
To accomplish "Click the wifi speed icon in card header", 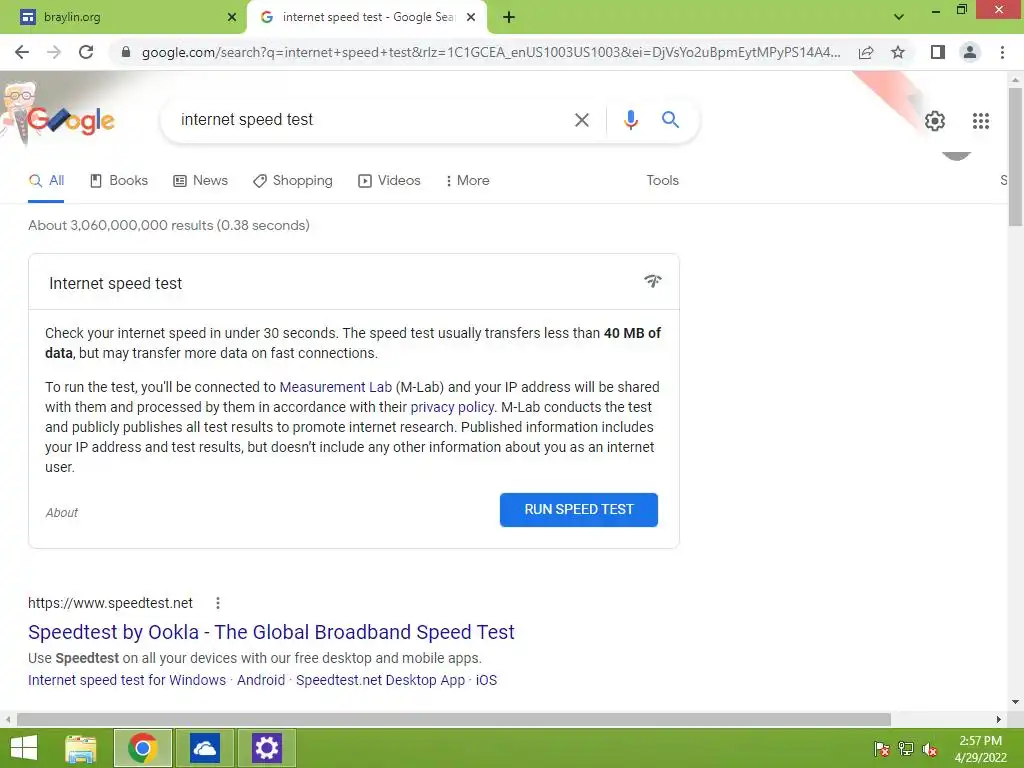I will click(x=652, y=281).
